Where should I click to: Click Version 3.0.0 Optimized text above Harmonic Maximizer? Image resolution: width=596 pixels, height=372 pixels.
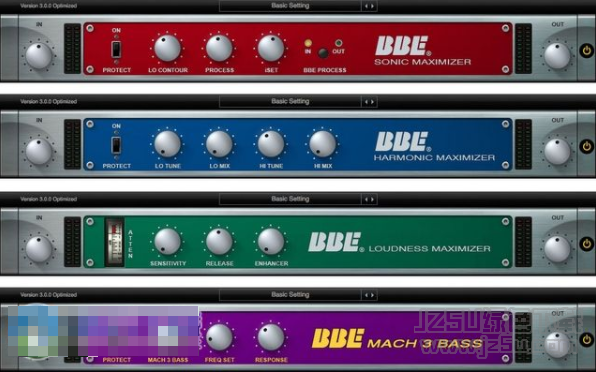point(48,102)
